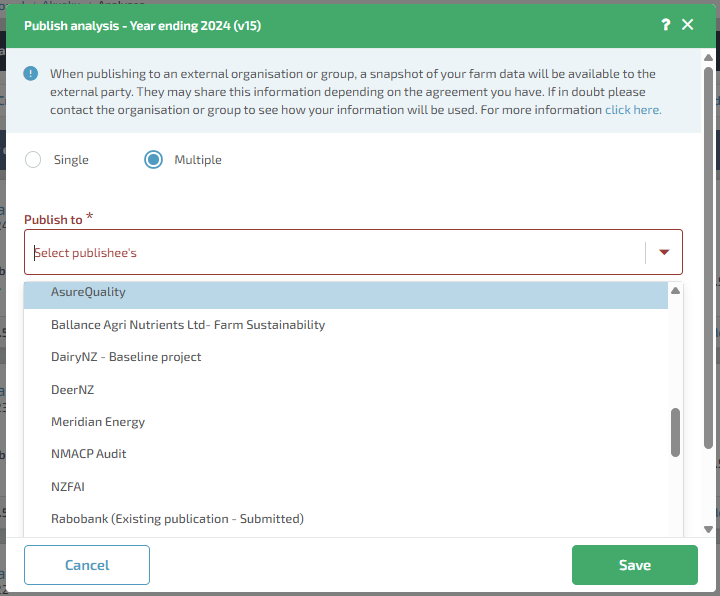Choose Rabobank (Existing publication - Submitted)
The height and width of the screenshot is (596, 720).
click(346, 519)
